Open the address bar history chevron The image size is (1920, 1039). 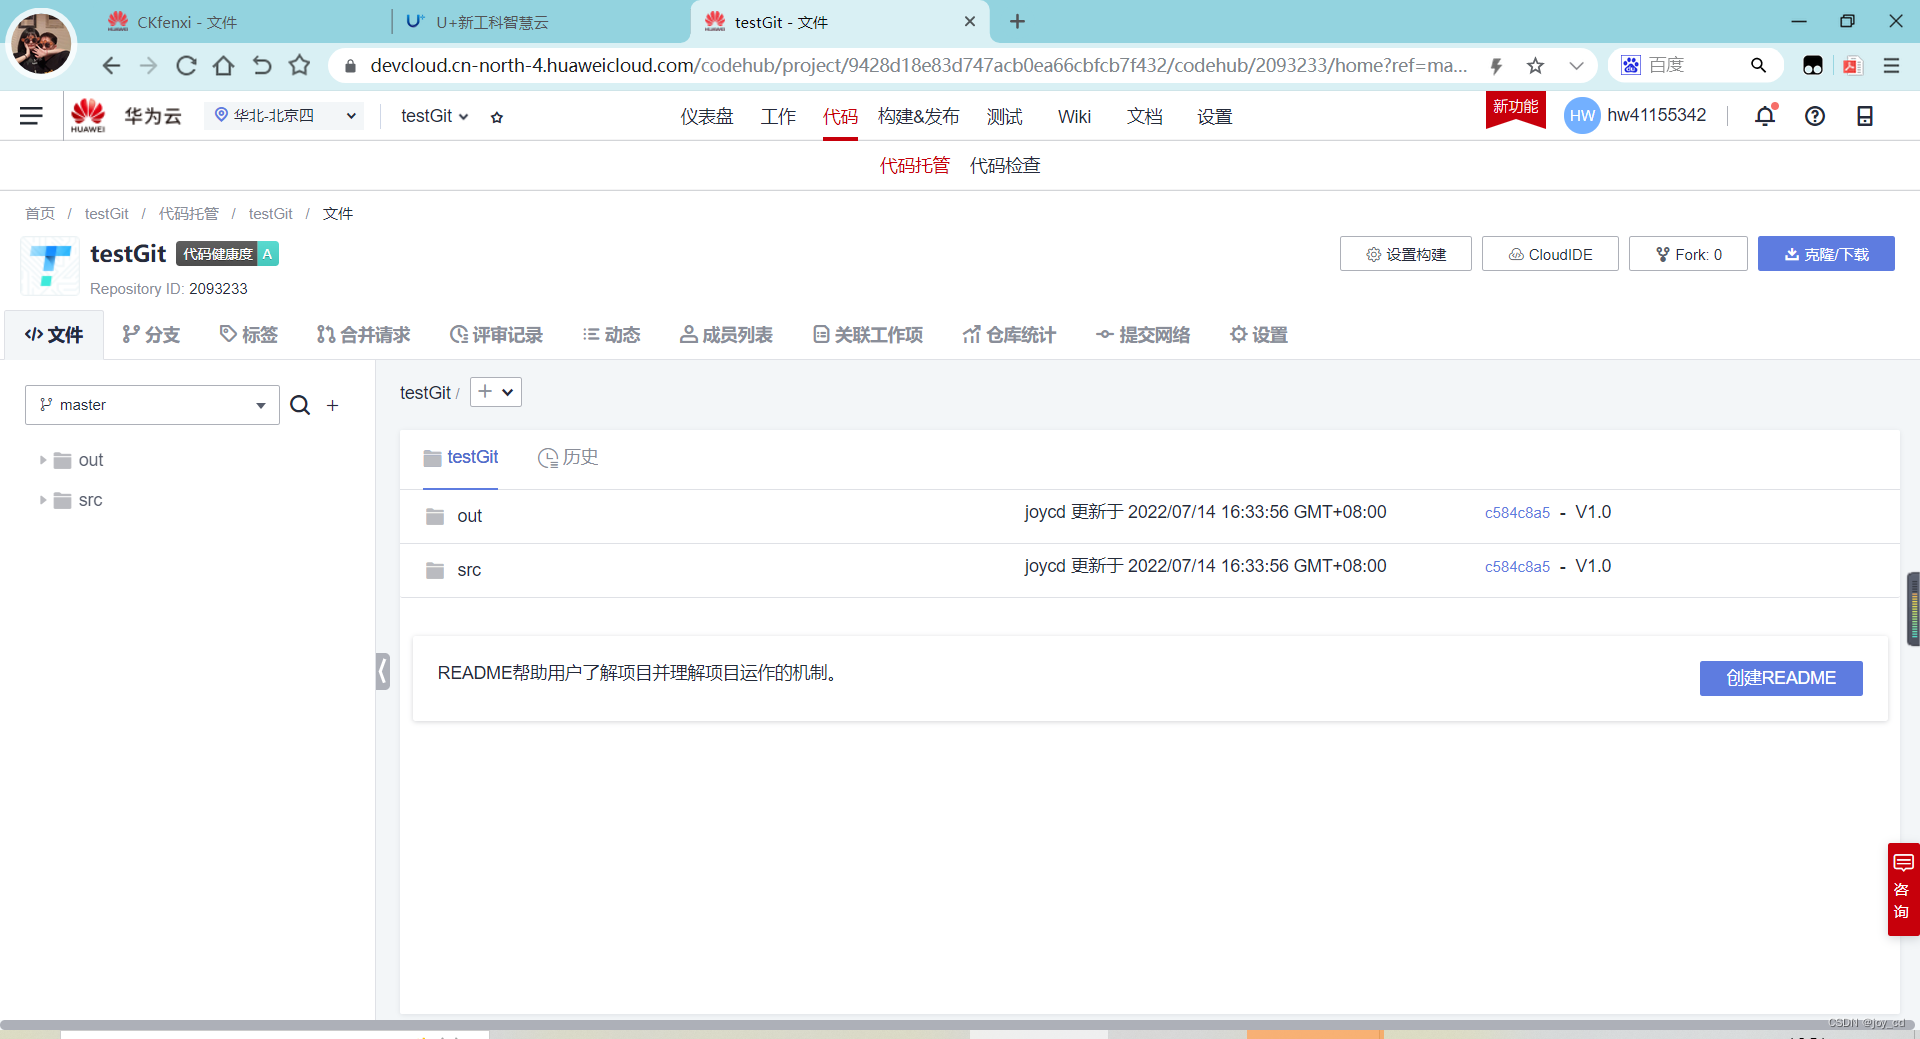click(1576, 66)
